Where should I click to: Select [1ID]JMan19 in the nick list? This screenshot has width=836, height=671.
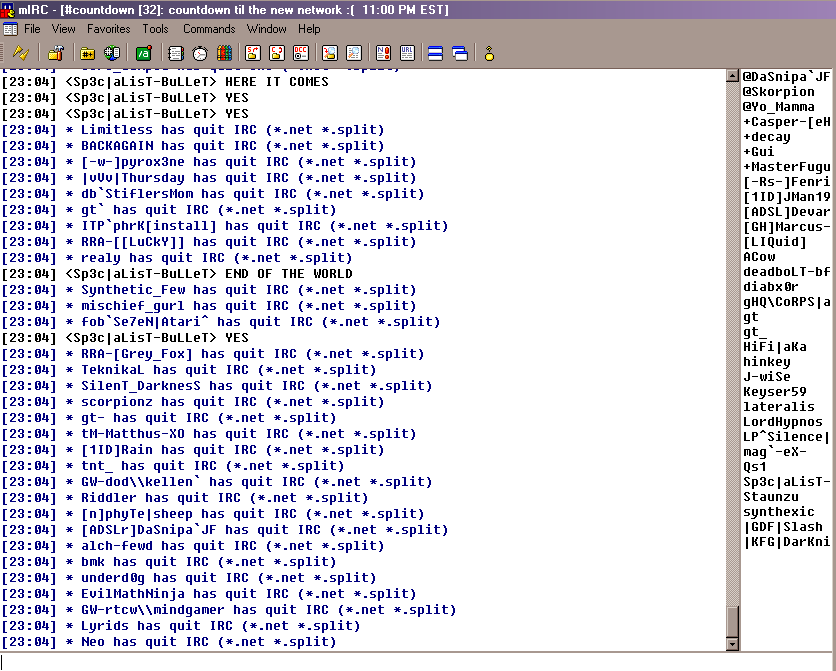[786, 197]
